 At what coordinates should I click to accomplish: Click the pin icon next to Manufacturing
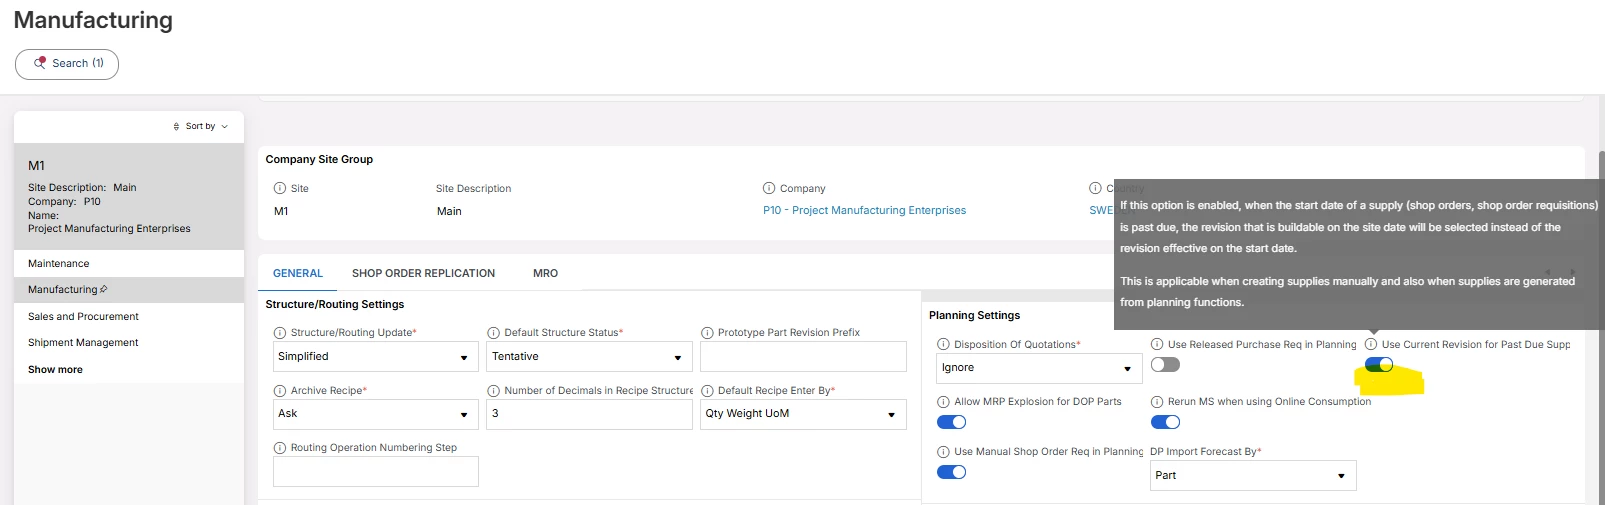tap(104, 289)
